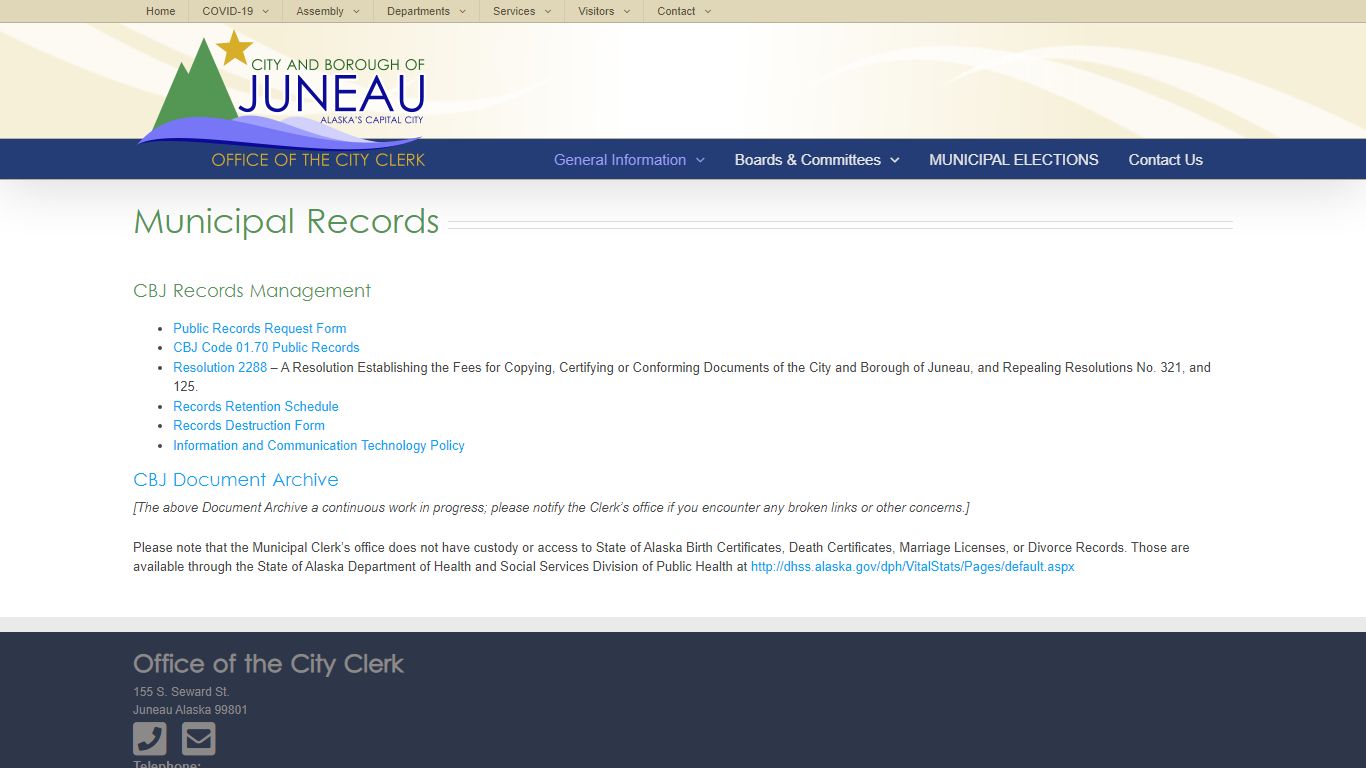This screenshot has height=768, width=1366.
Task: Open Resolution 2288 link
Action: point(220,367)
